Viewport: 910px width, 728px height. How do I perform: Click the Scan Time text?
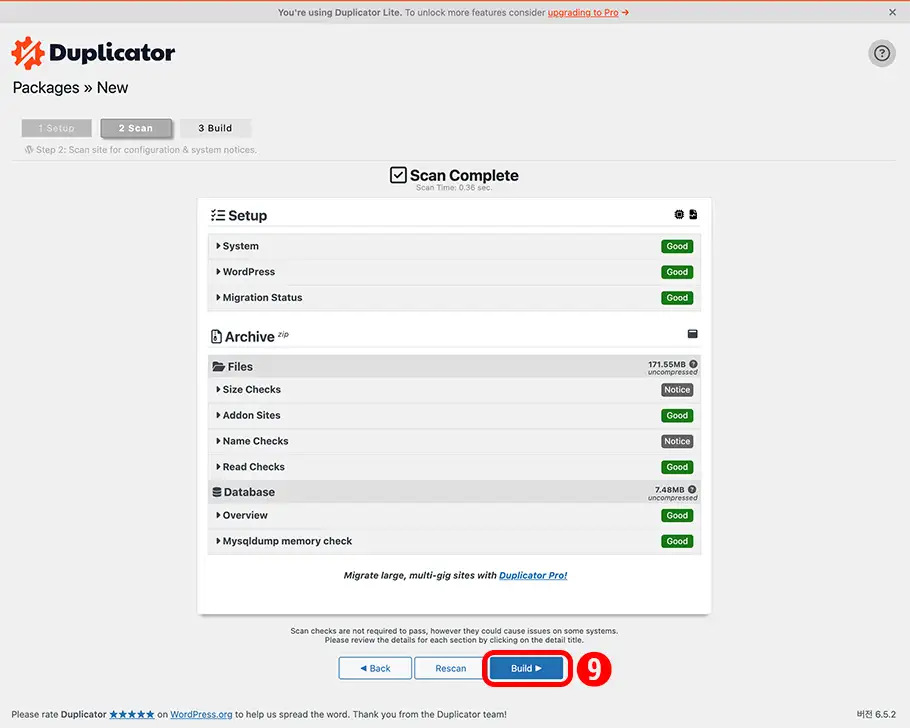[454, 188]
